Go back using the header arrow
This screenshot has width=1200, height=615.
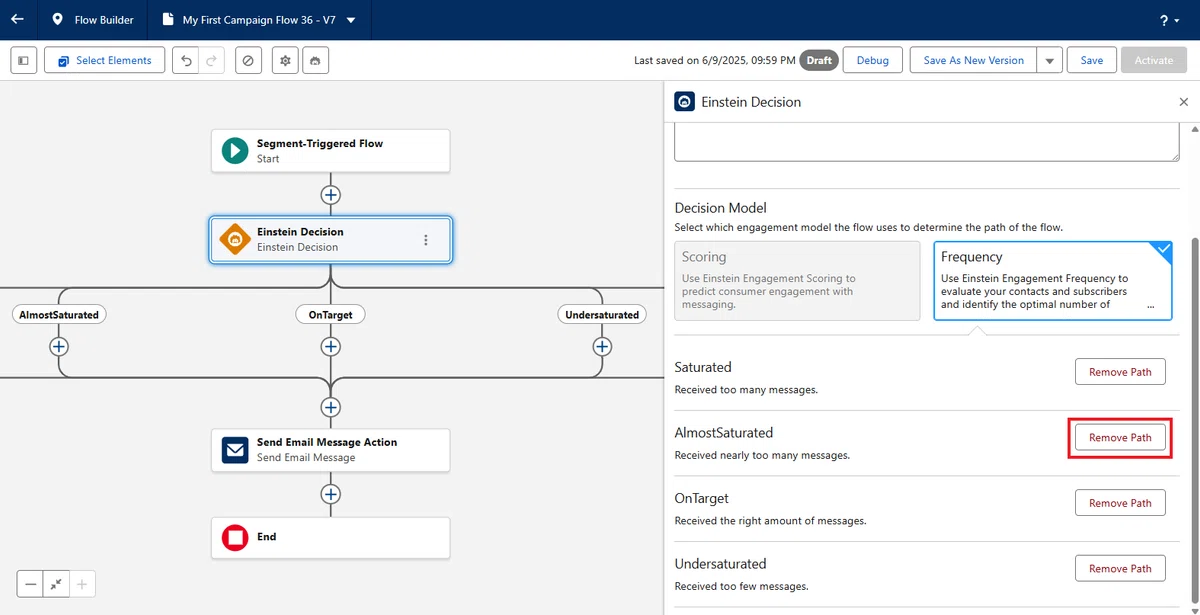[17, 19]
